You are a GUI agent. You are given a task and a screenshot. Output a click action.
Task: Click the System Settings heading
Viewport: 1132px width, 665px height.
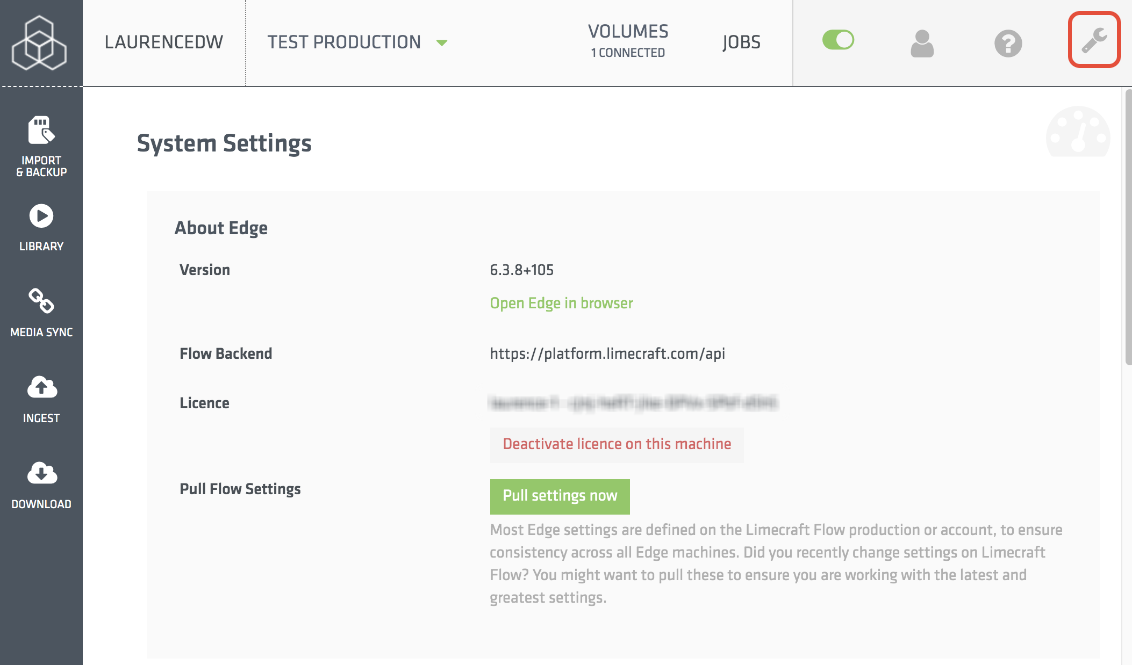coord(224,144)
